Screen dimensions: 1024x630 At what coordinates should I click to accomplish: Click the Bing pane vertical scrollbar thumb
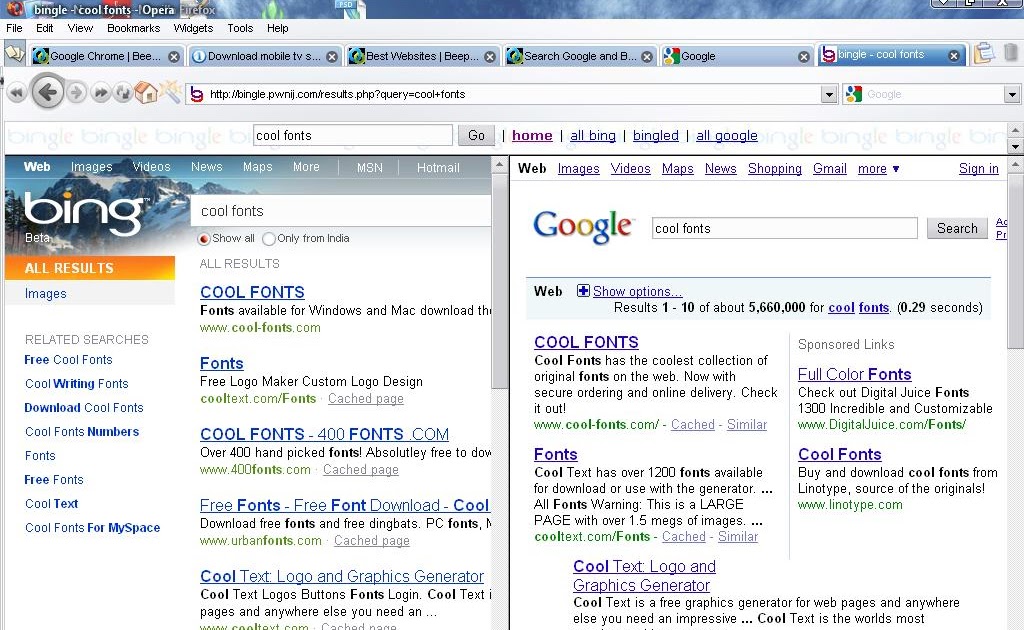pyautogui.click(x=500, y=281)
